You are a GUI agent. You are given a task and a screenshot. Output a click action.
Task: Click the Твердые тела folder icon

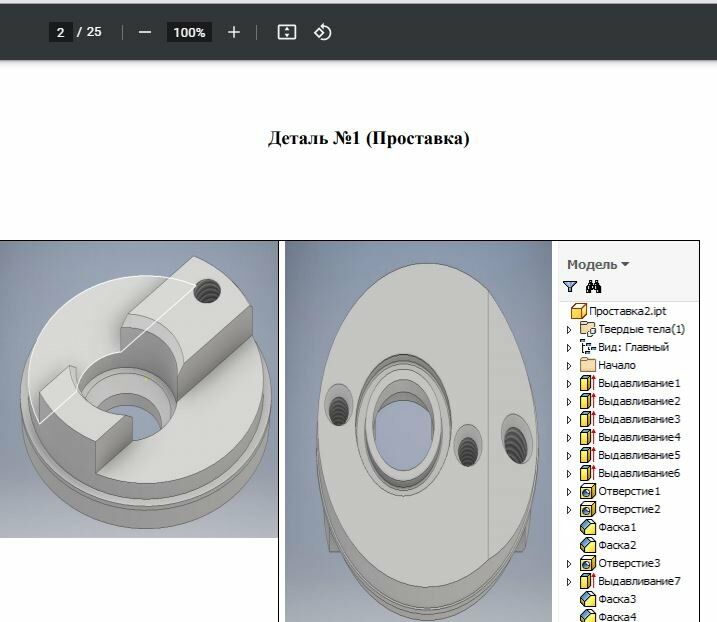click(588, 329)
